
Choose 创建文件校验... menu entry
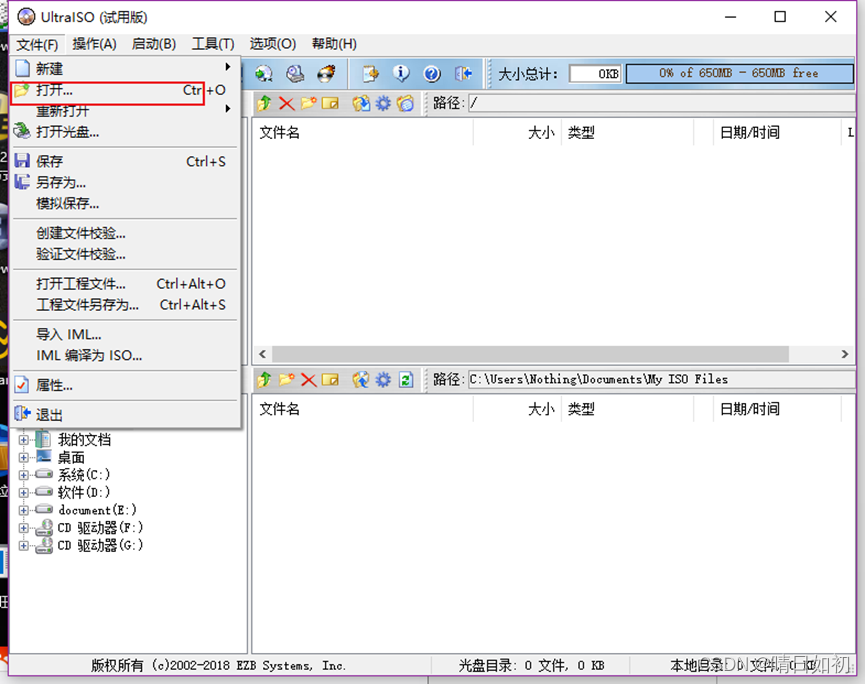click(x=125, y=233)
